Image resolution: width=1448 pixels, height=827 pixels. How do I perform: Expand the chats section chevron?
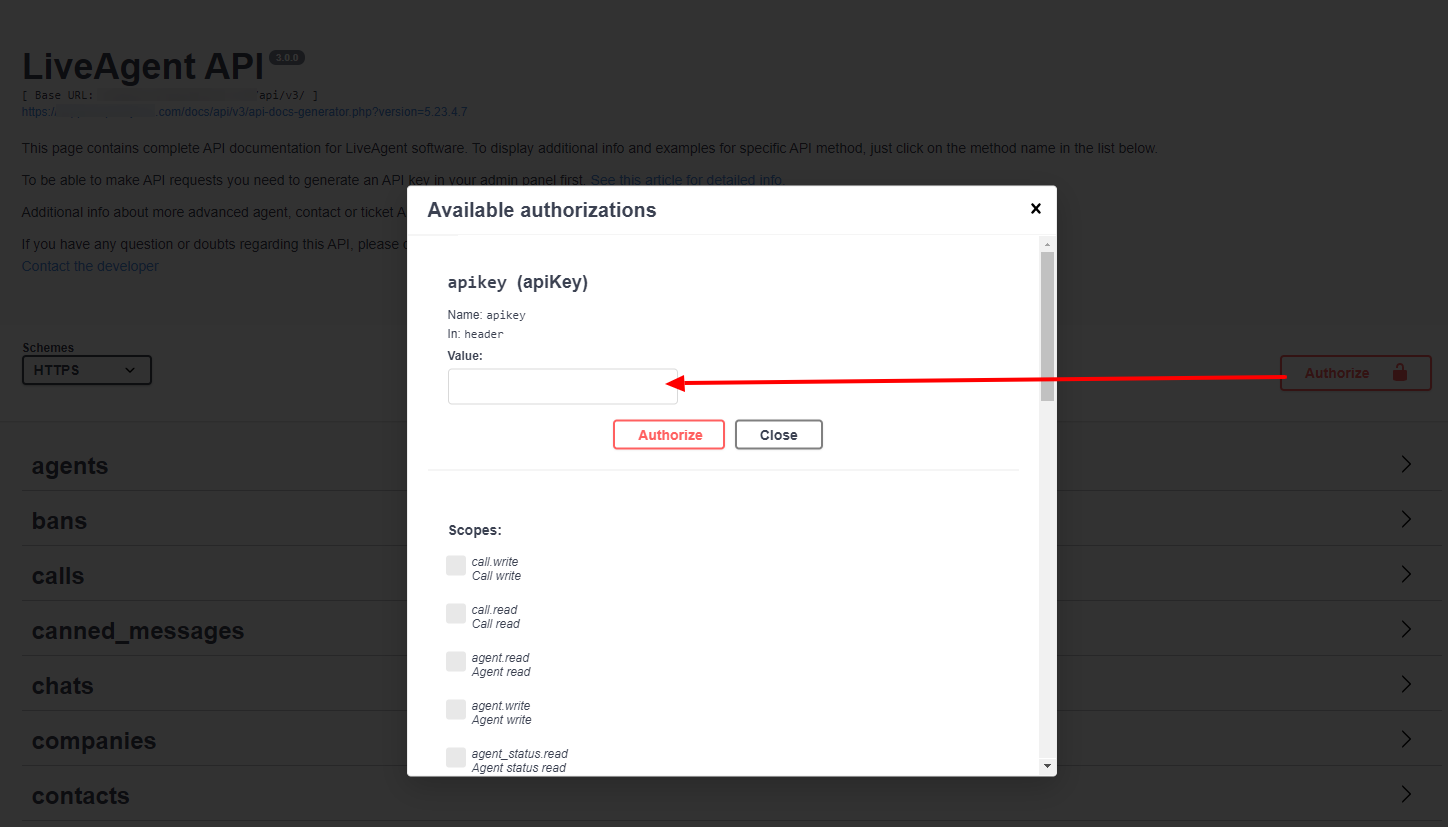pyautogui.click(x=1406, y=684)
